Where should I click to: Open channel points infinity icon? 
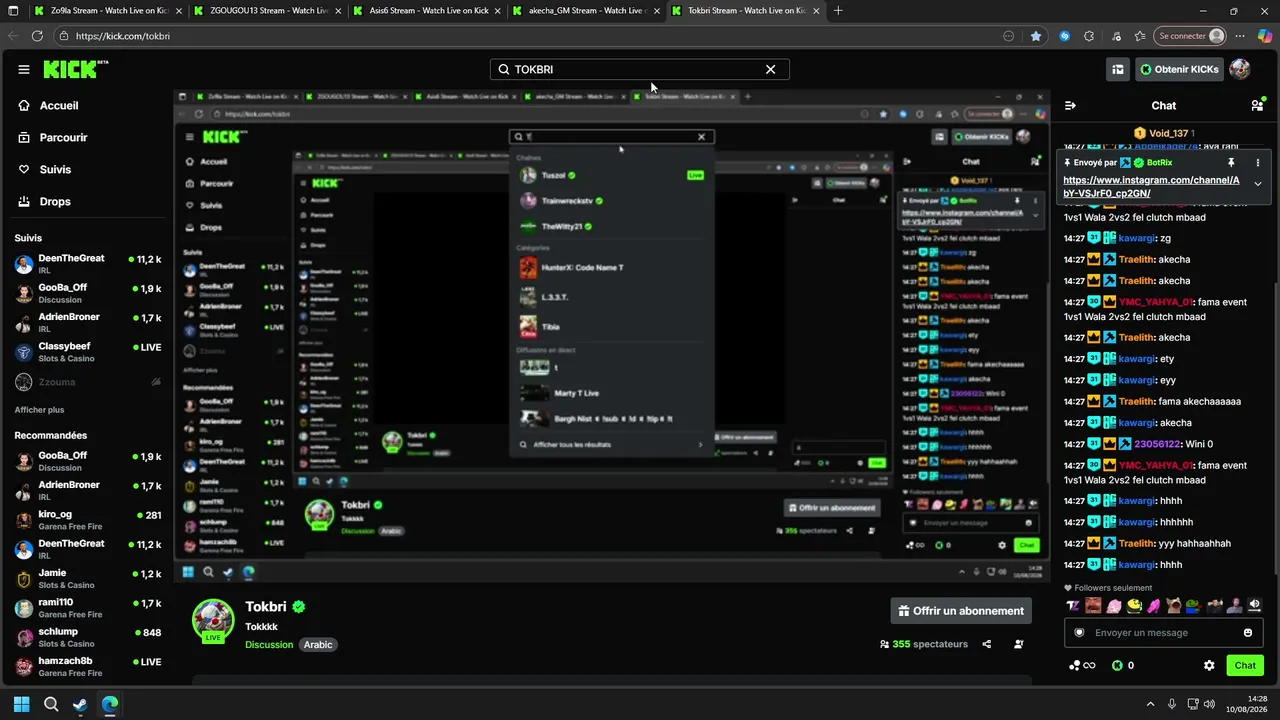(x=1082, y=665)
